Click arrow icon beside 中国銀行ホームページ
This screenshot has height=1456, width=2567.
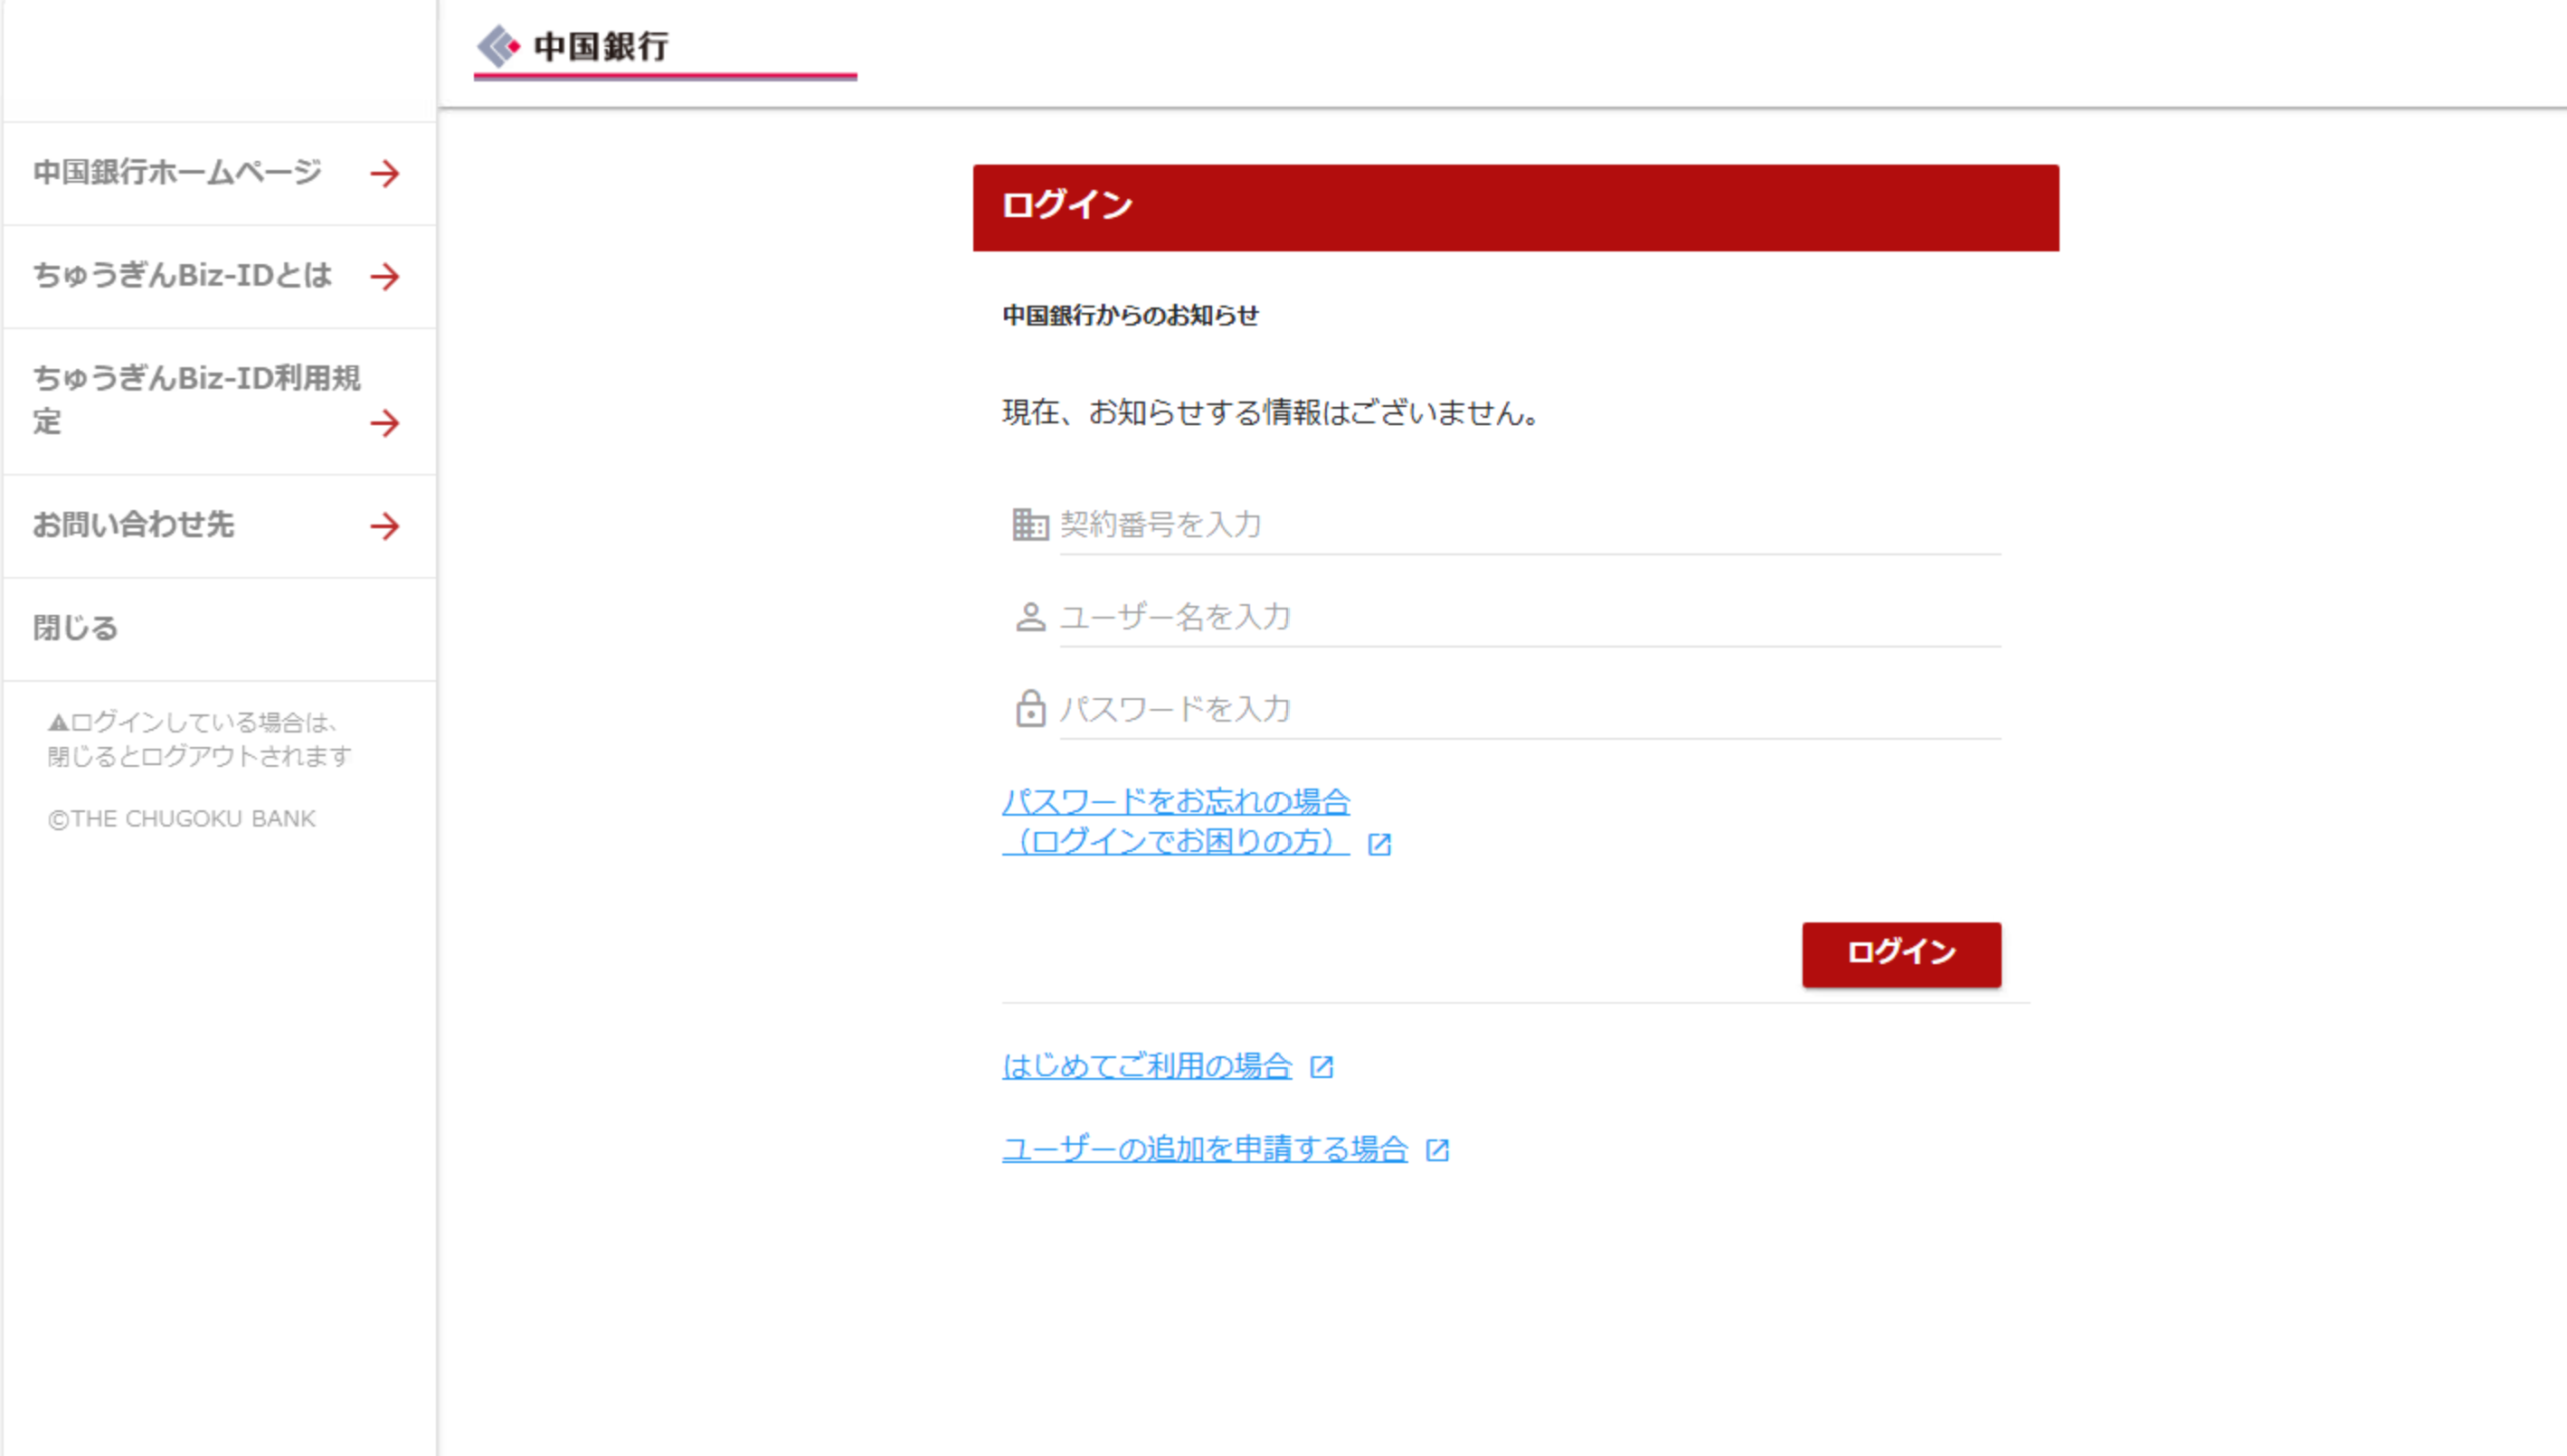point(385,174)
